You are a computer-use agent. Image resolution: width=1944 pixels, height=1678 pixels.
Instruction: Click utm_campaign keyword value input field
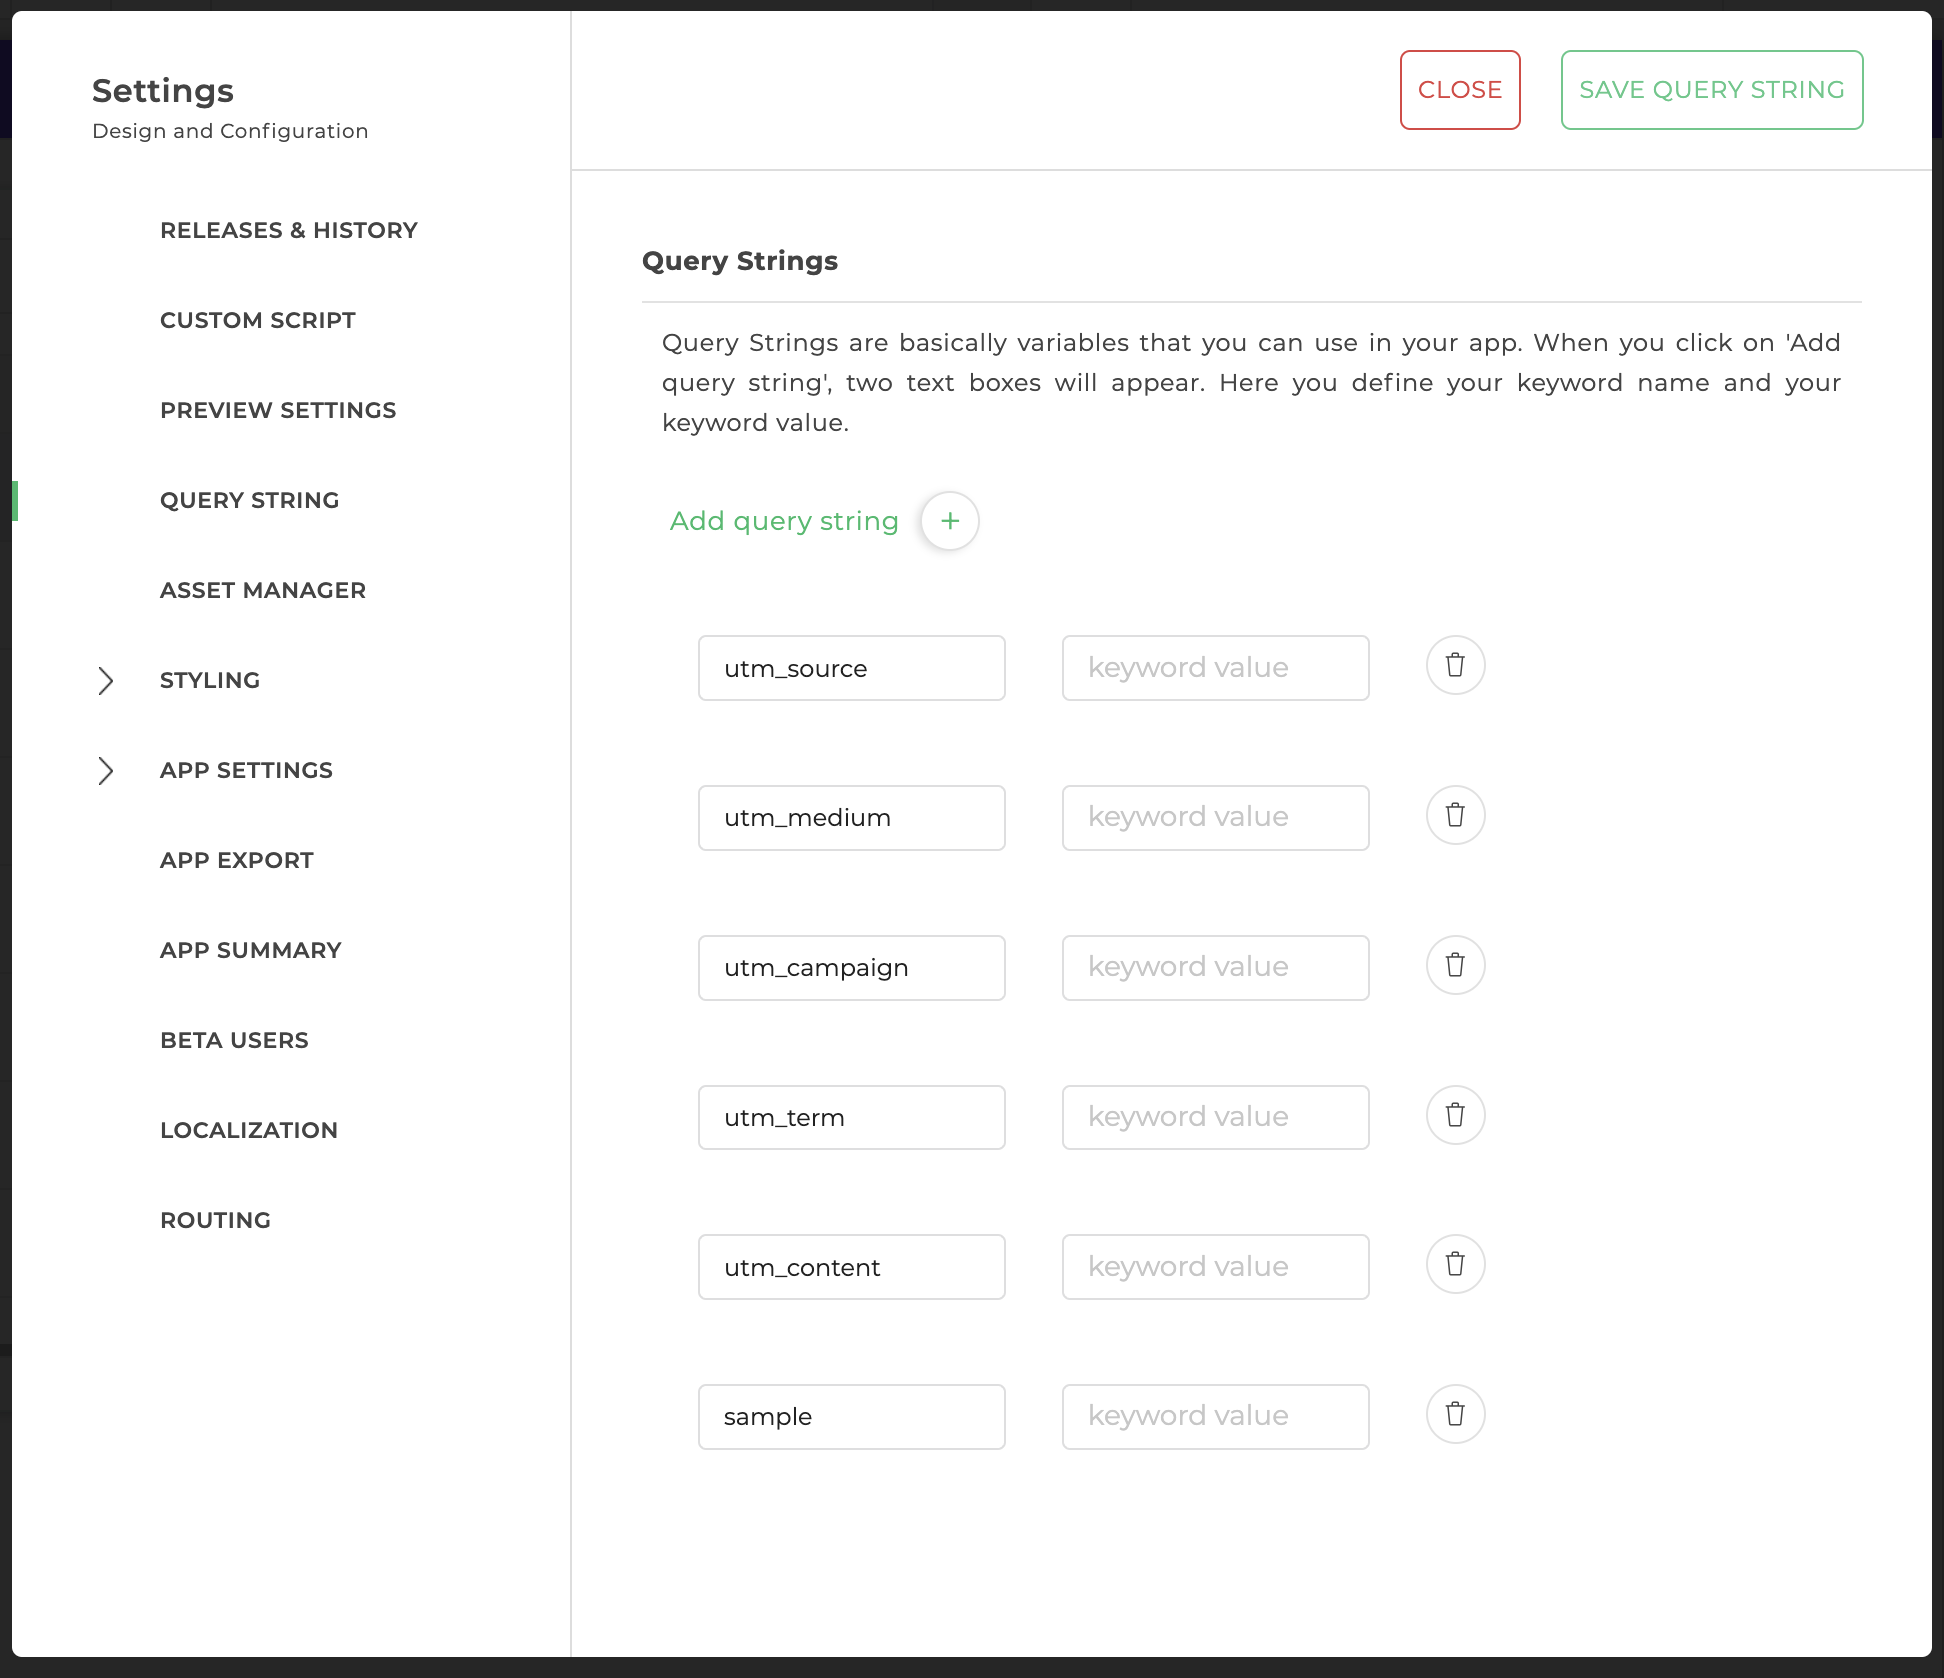(1215, 967)
